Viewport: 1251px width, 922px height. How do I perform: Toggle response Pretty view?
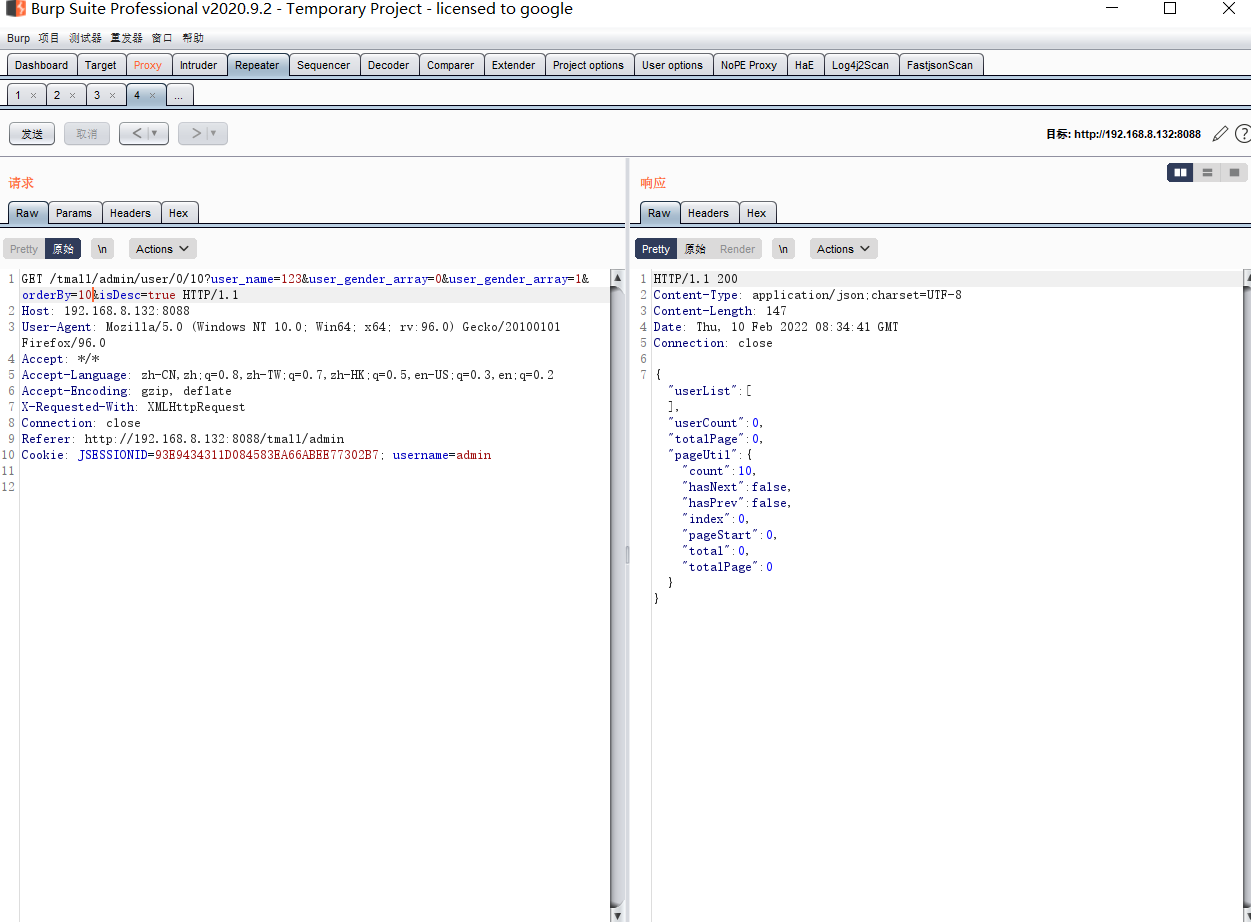[656, 249]
